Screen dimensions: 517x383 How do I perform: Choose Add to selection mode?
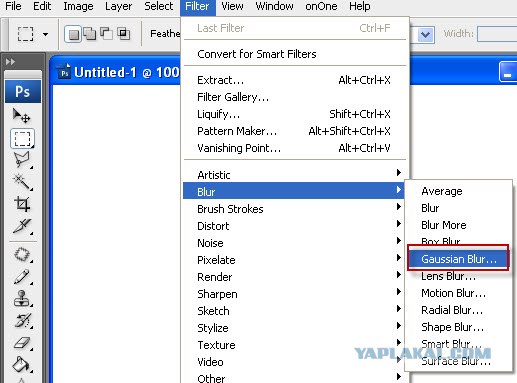[x=90, y=34]
